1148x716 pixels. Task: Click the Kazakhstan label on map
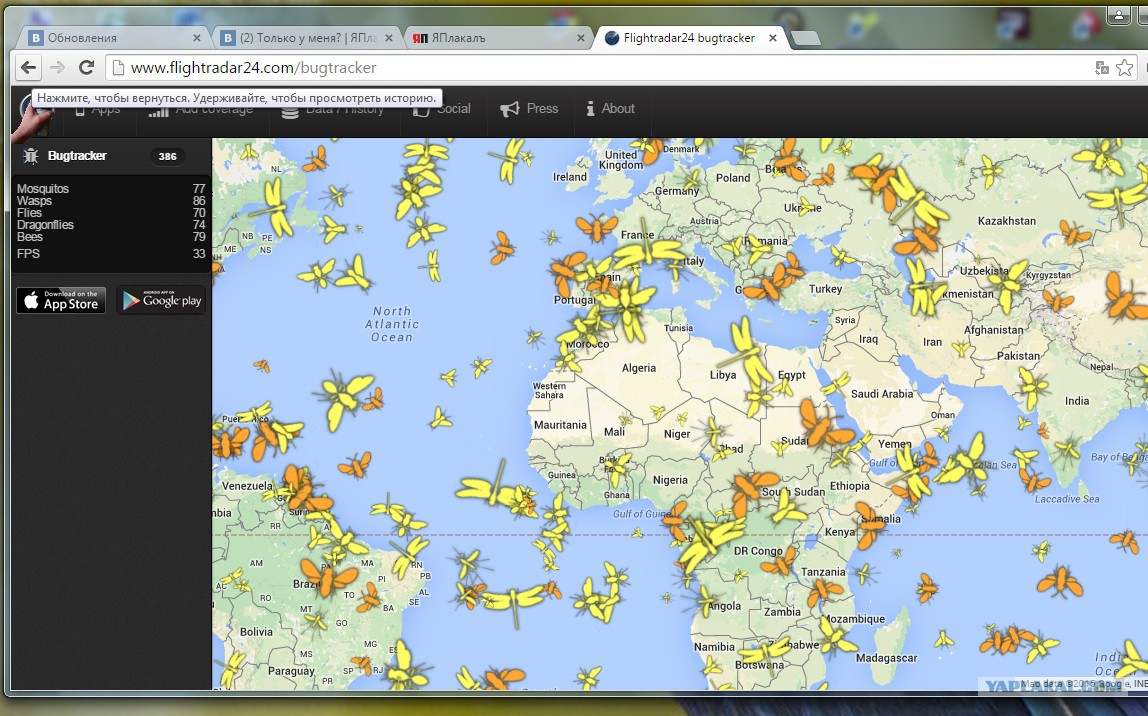tap(1007, 221)
